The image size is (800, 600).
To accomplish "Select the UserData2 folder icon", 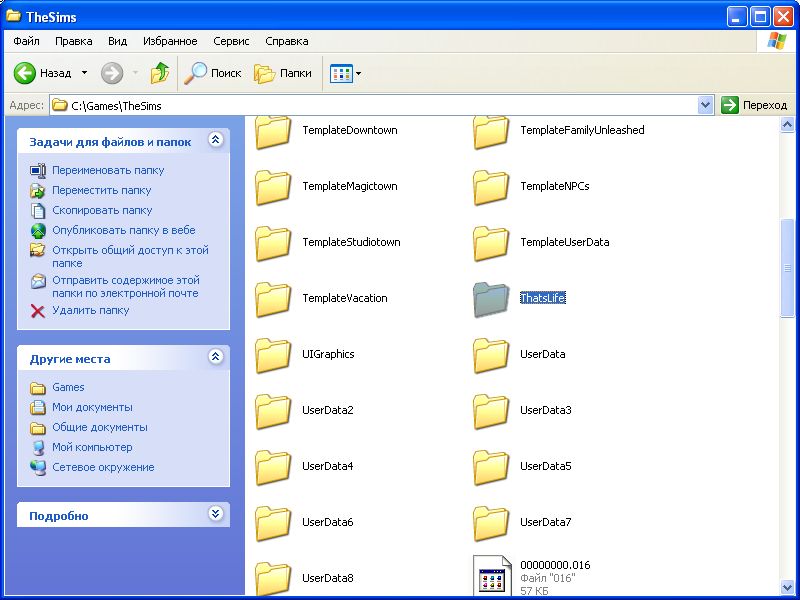I will click(273, 411).
